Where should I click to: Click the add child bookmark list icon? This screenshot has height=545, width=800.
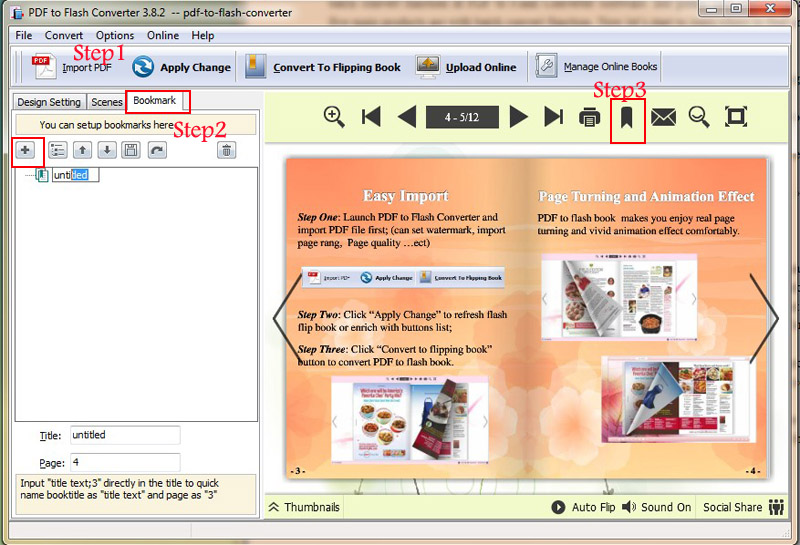click(x=58, y=150)
